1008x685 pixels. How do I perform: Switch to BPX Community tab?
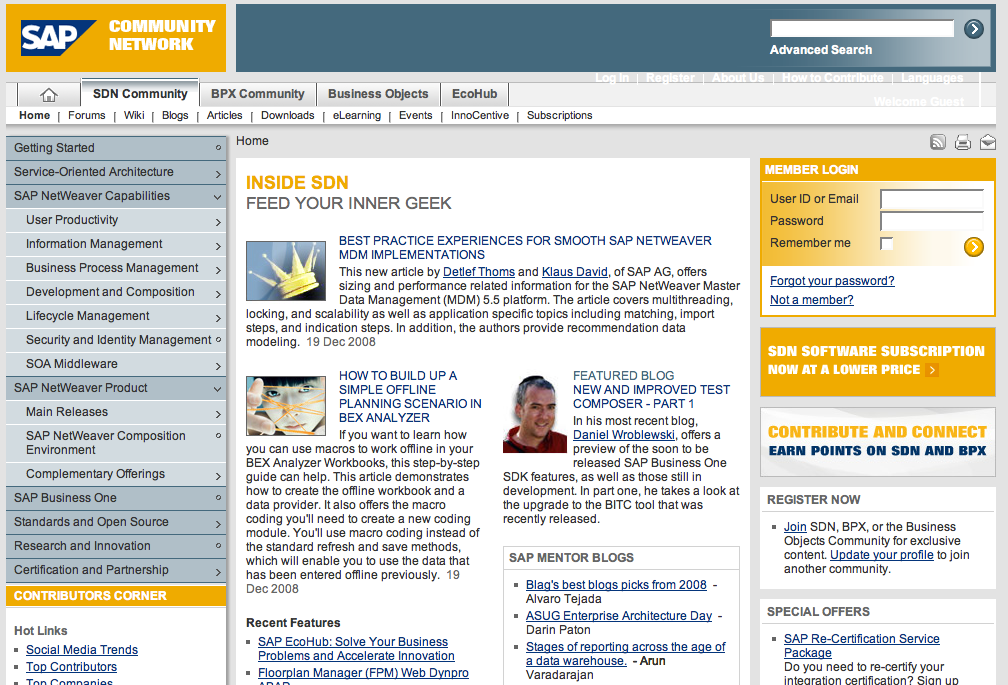[258, 94]
